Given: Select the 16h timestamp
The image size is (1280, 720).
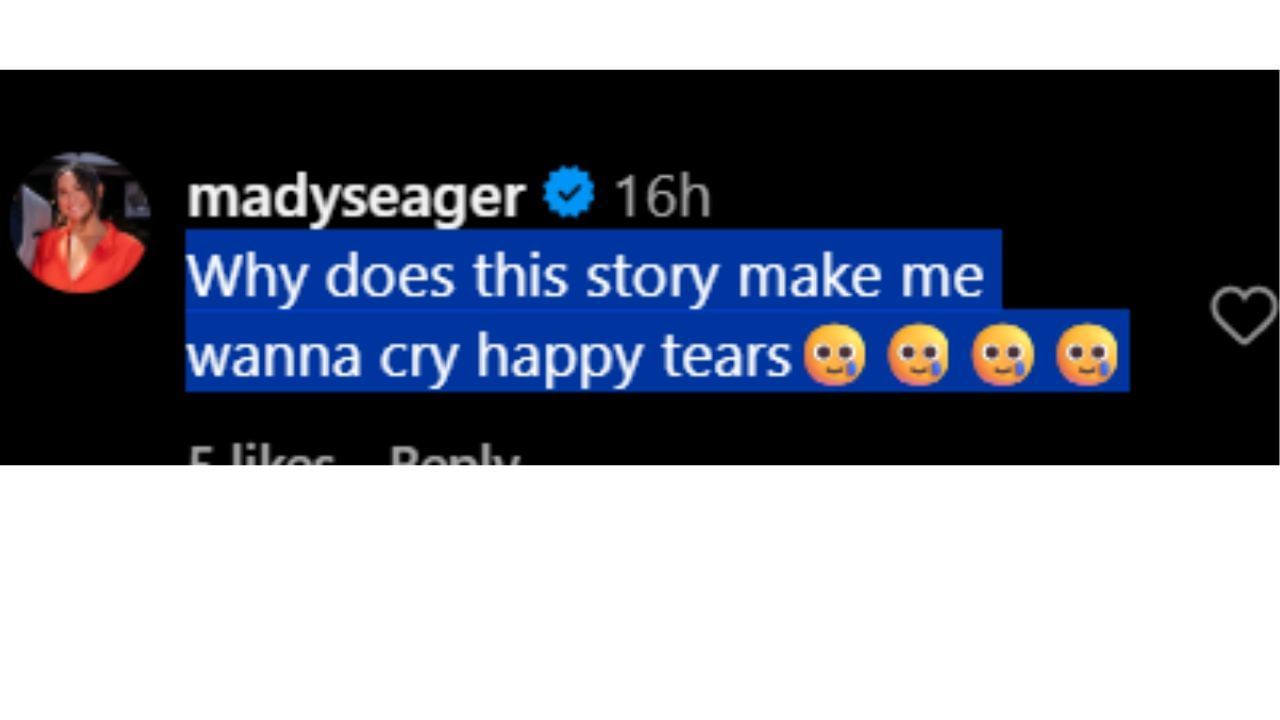Looking at the screenshot, I should [x=663, y=196].
